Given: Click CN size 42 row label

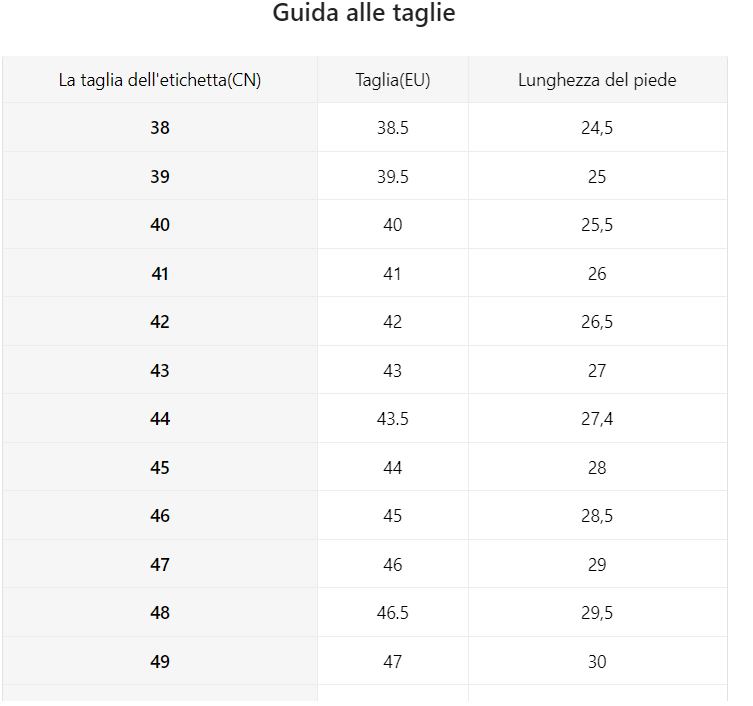Looking at the screenshot, I should click(x=160, y=322).
